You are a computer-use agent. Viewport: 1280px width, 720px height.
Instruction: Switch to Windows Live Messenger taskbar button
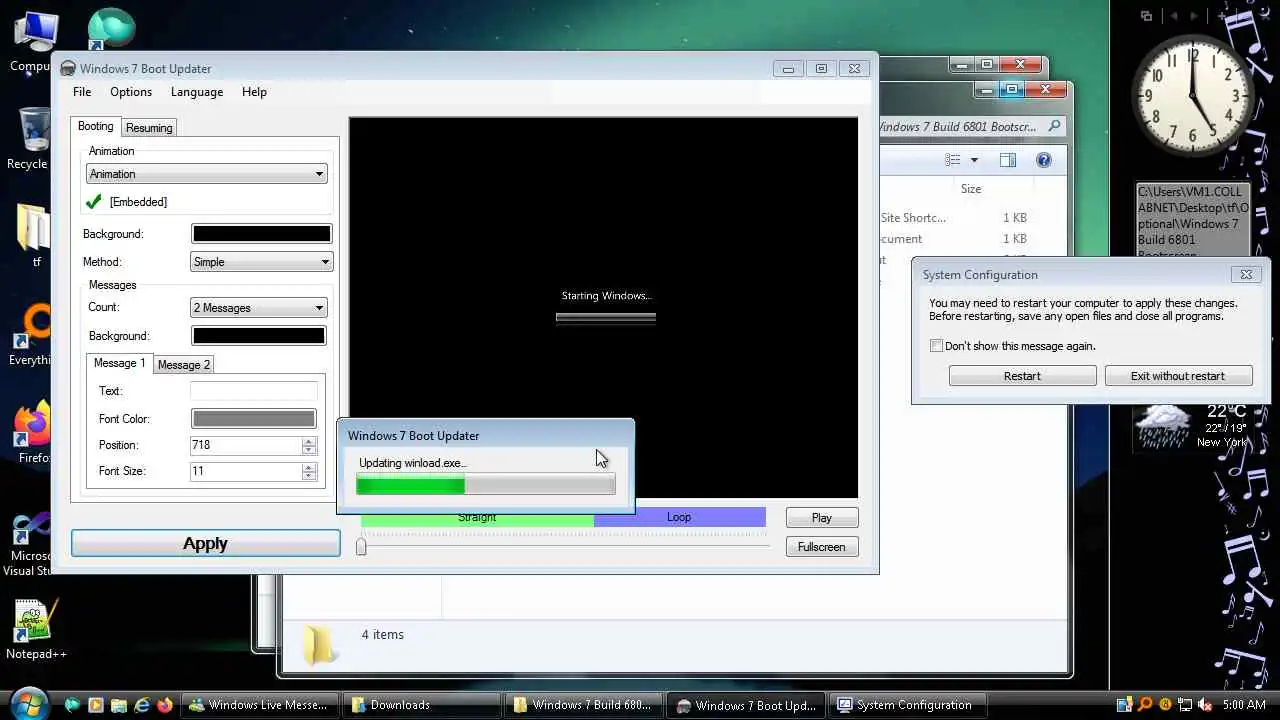(x=259, y=705)
